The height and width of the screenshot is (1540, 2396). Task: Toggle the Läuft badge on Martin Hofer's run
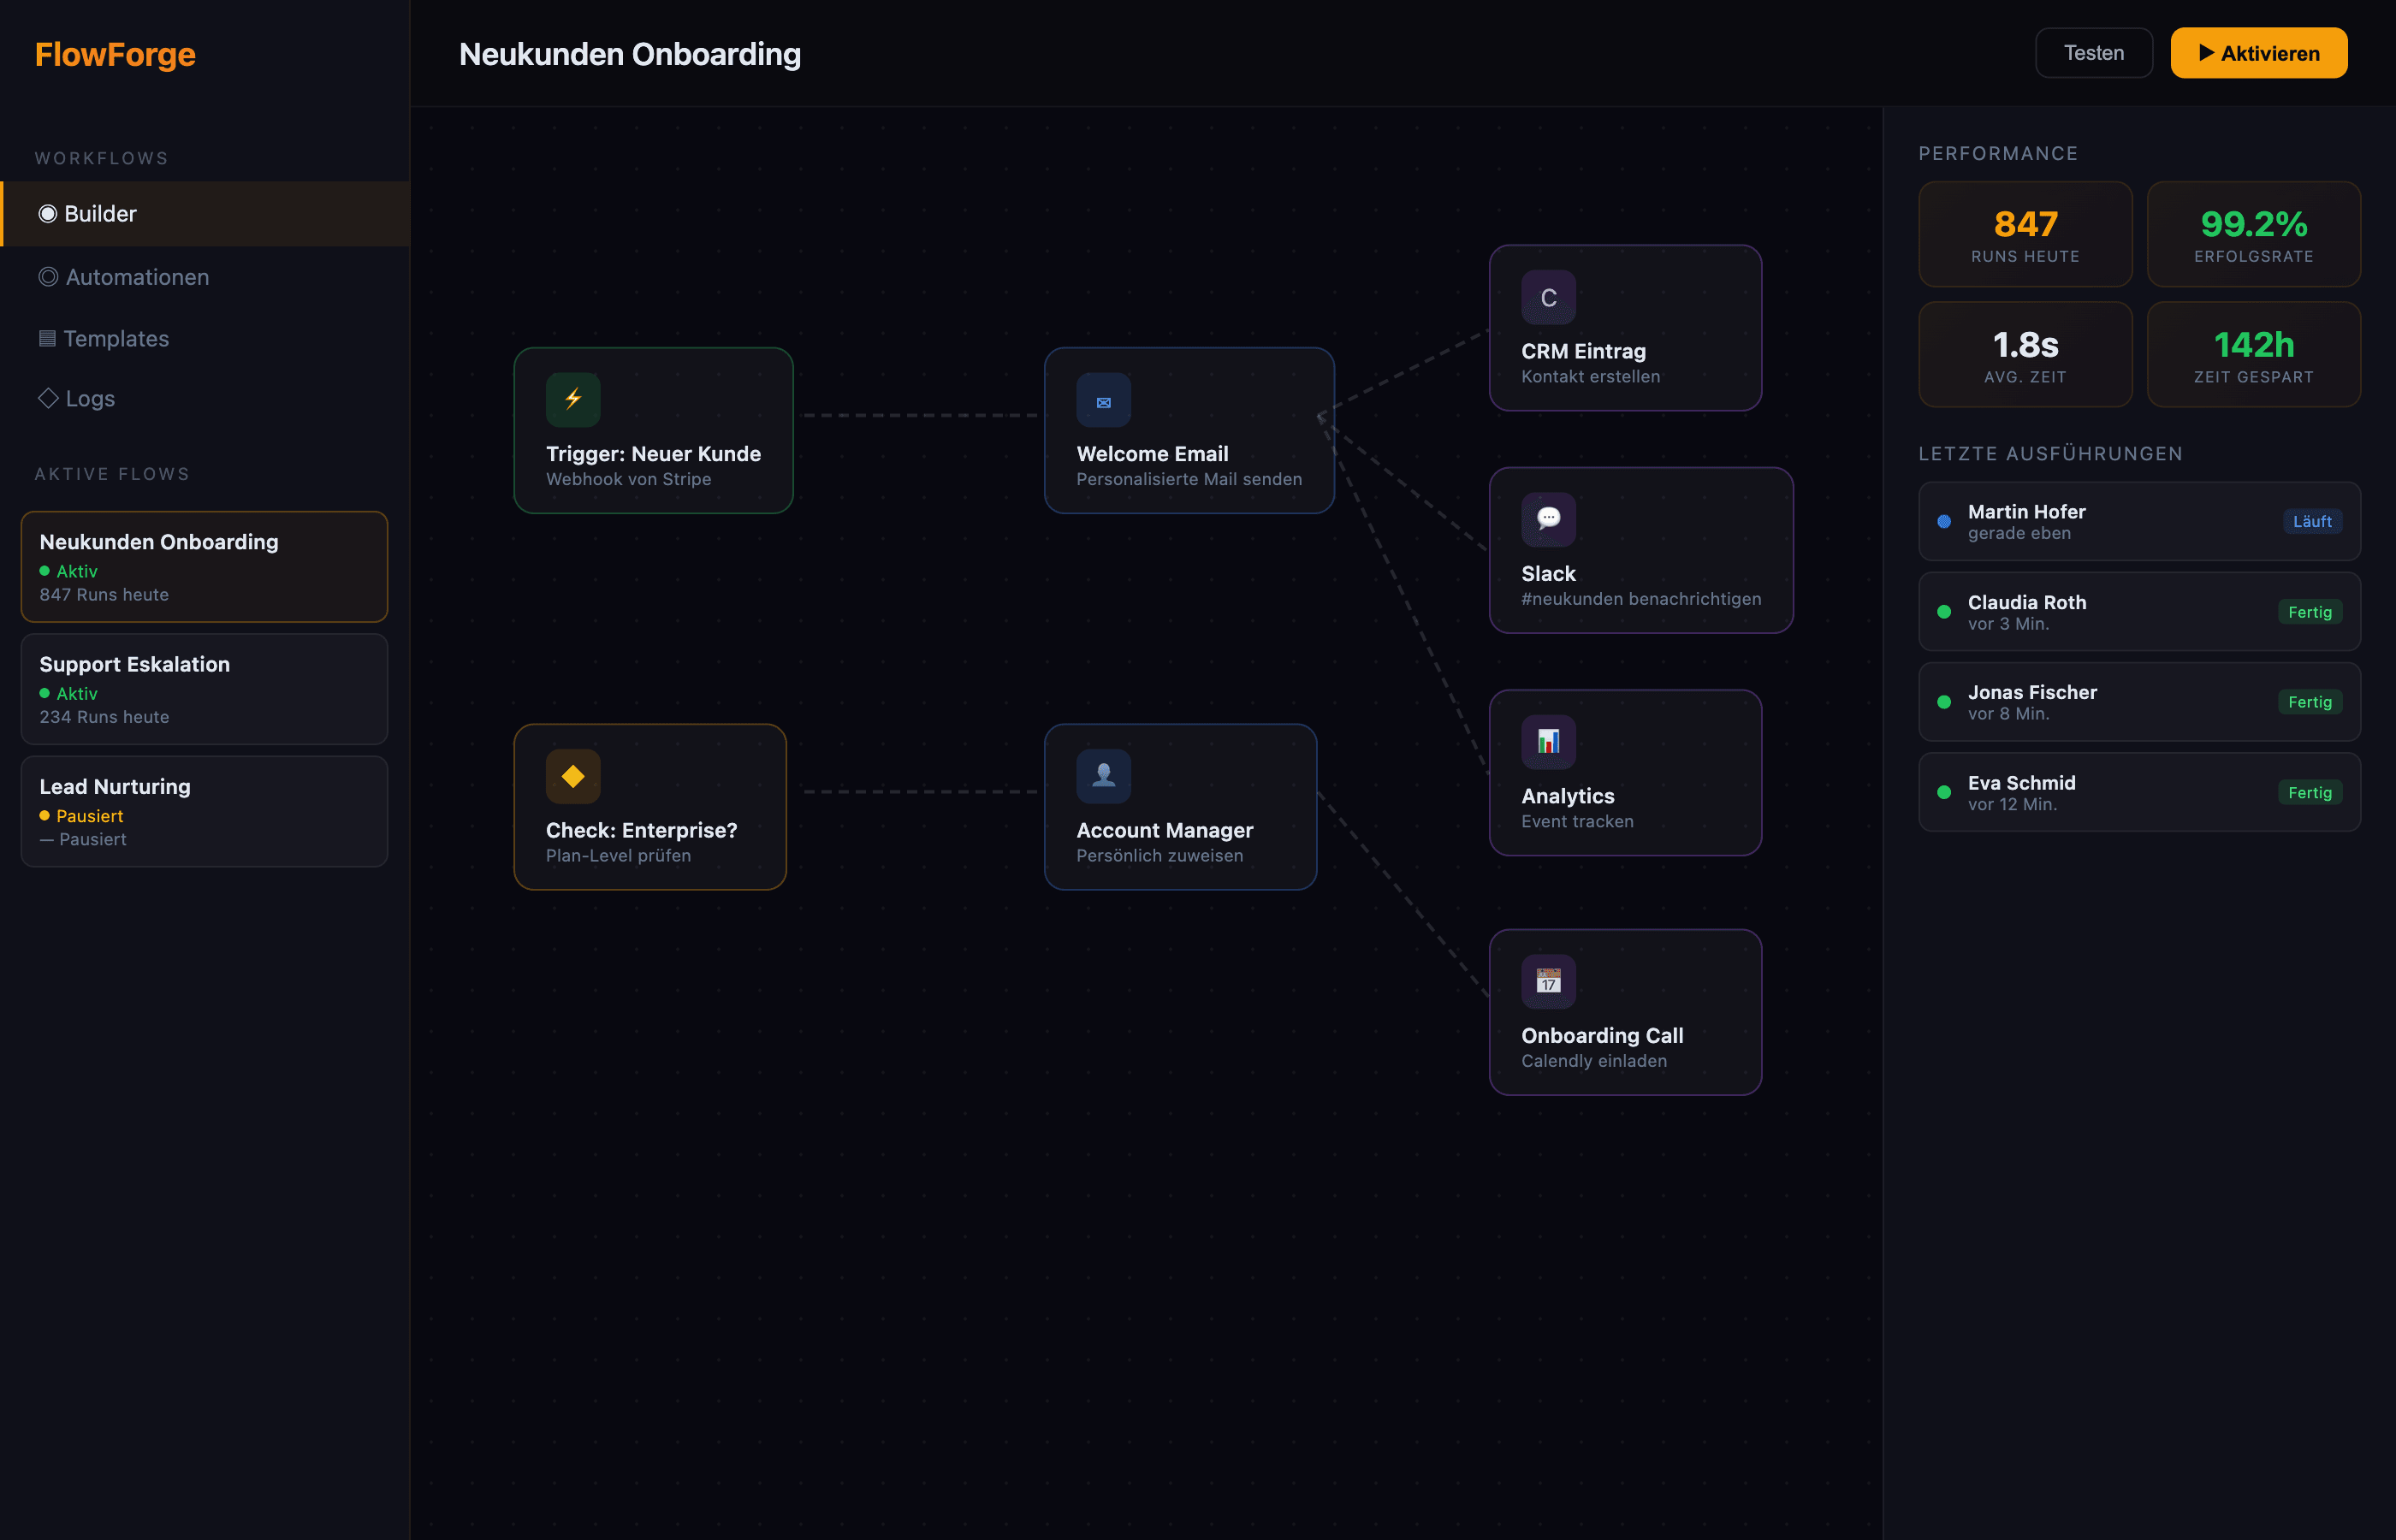point(2312,521)
